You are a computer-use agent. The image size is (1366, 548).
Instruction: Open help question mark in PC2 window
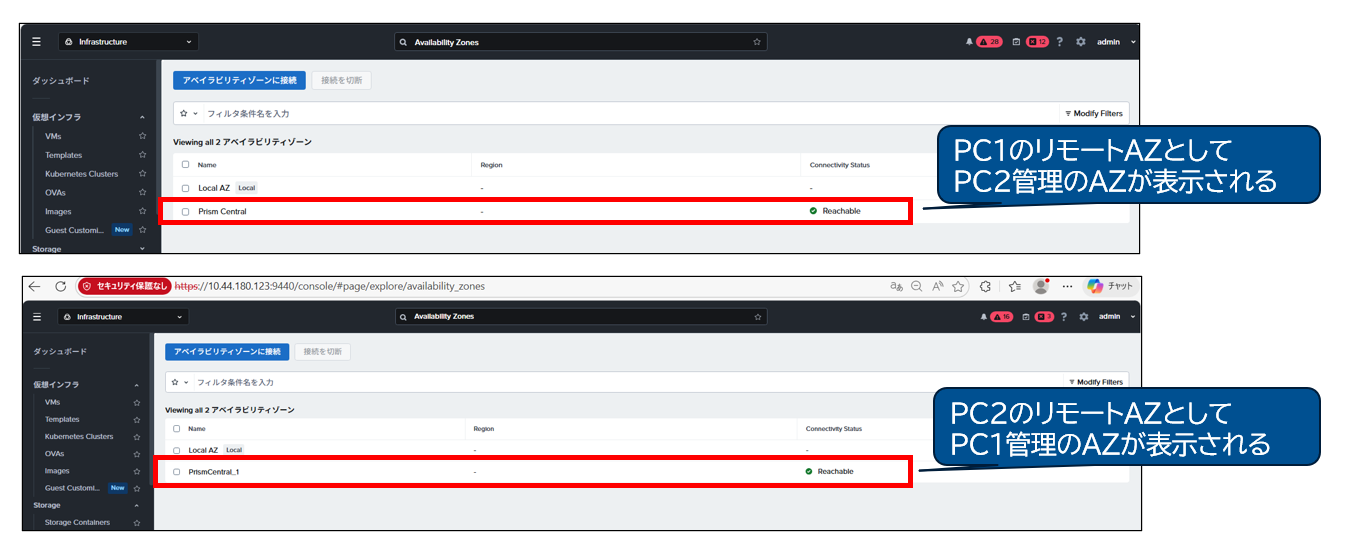[1064, 317]
